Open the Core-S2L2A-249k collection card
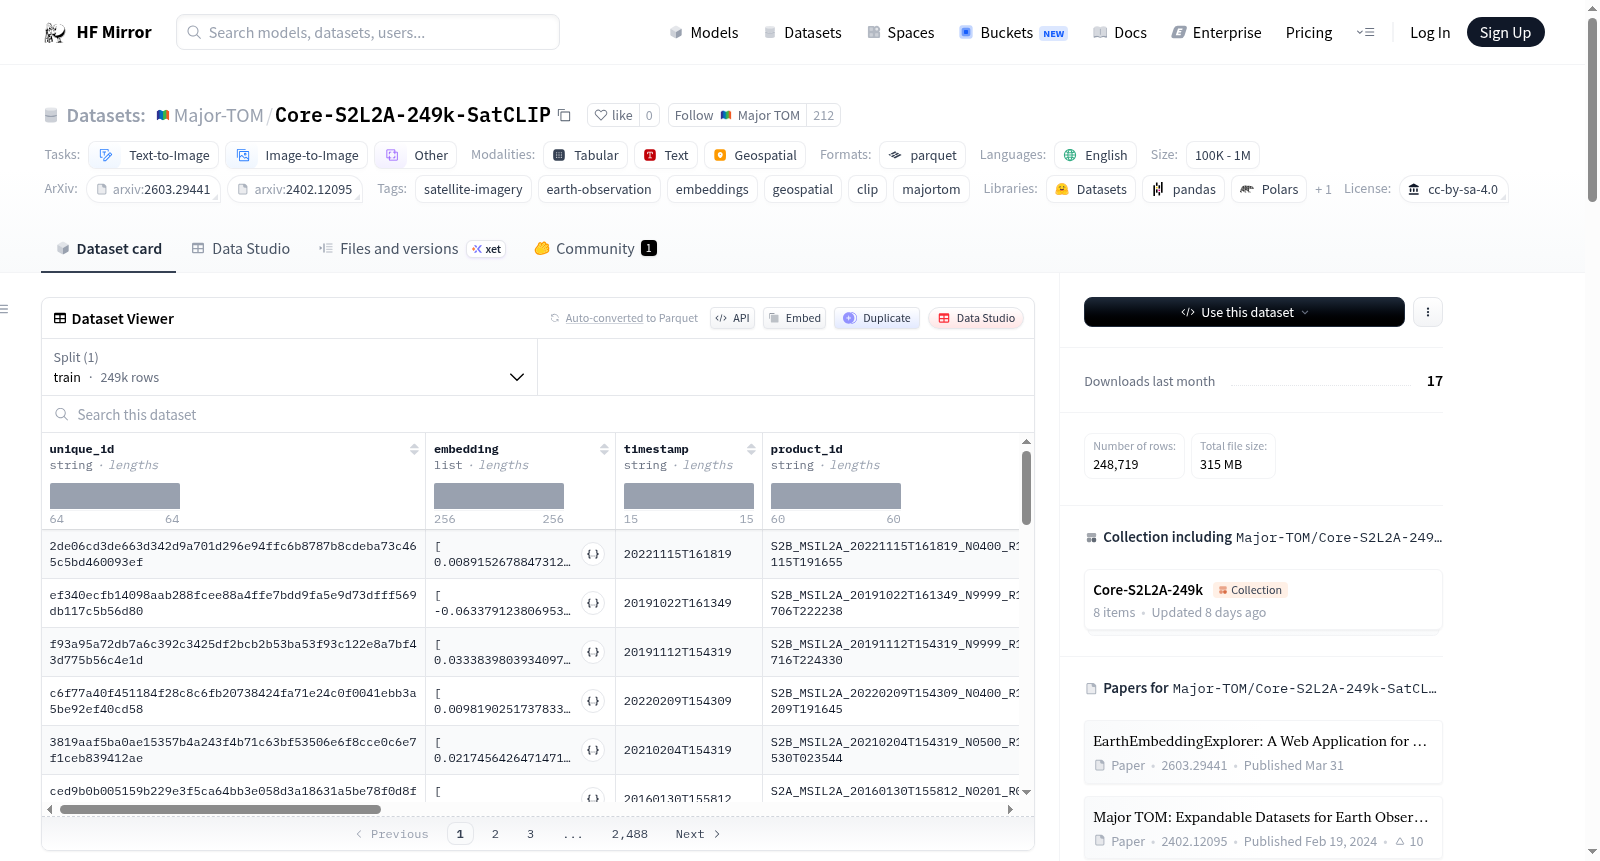Screen dimensions: 1600x861 1263,600
